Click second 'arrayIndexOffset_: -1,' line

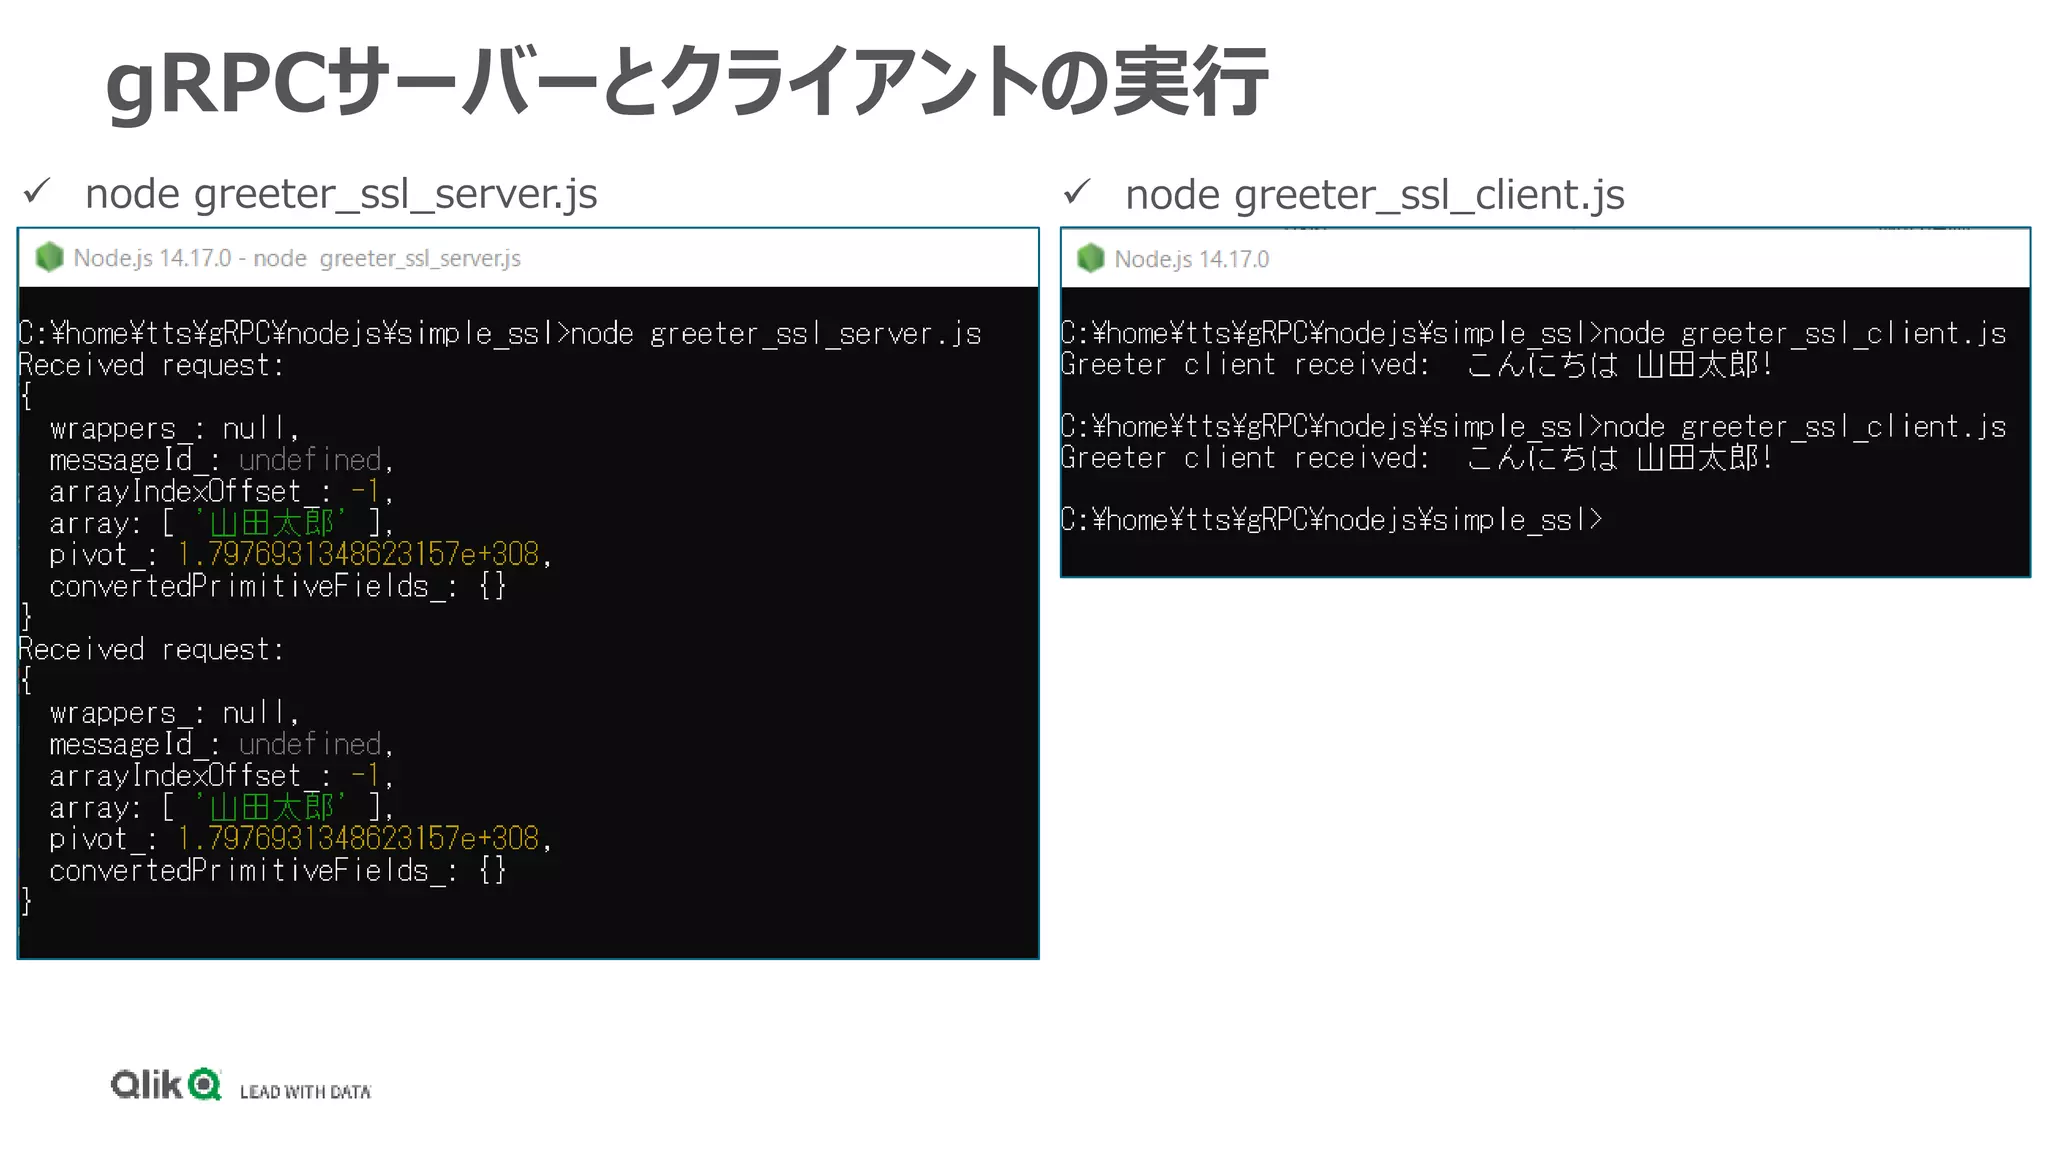pos(221,775)
